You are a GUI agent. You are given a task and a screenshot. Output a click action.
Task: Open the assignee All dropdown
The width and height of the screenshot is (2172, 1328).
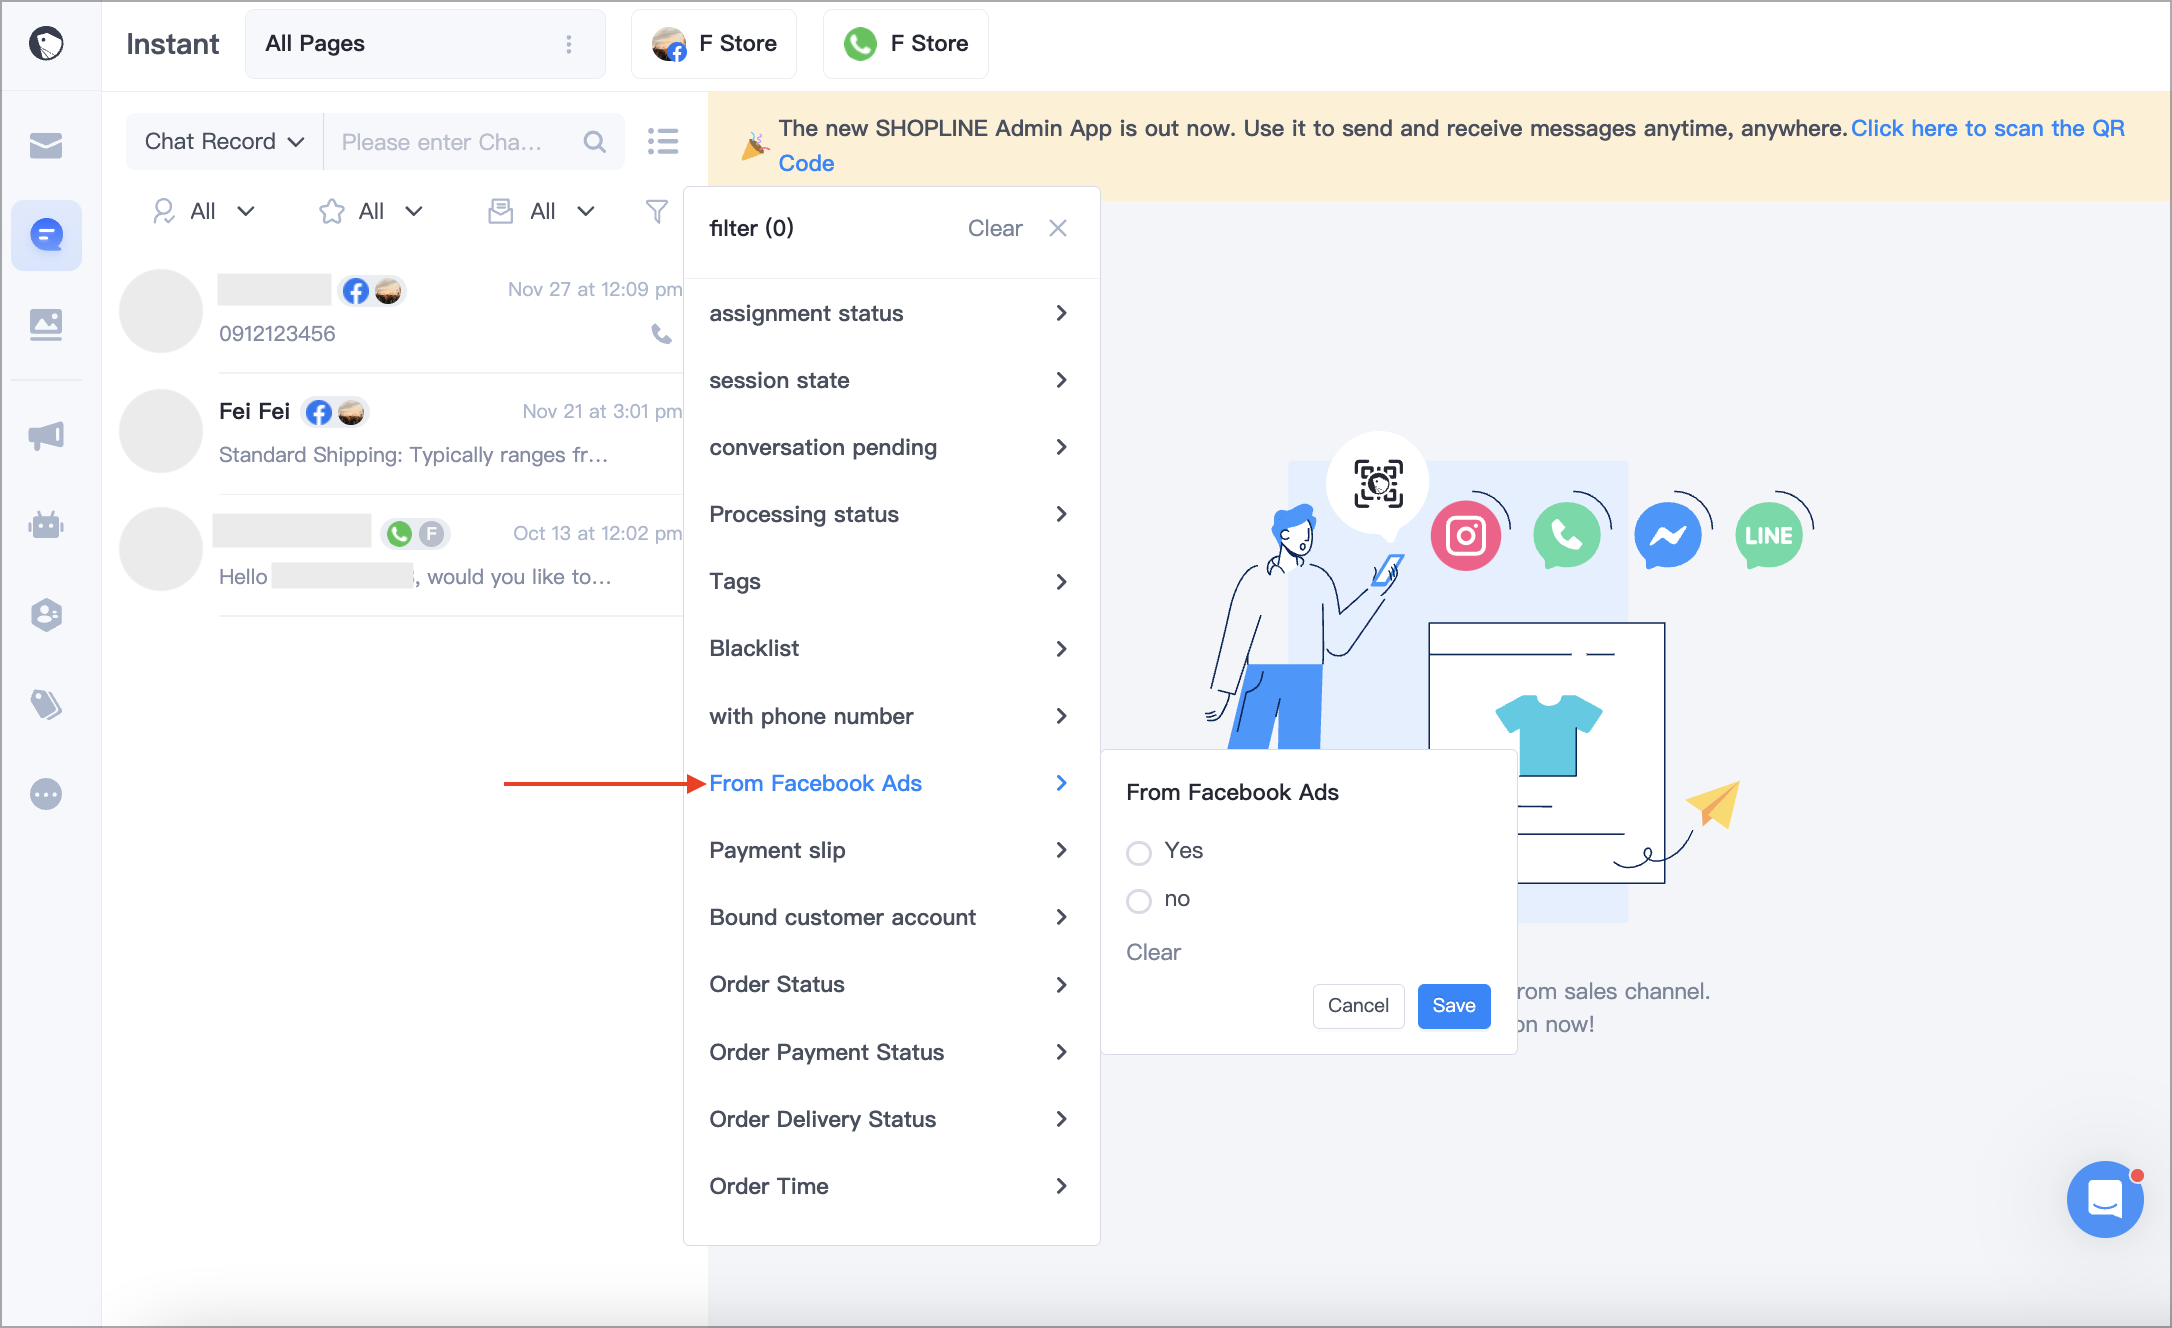(x=203, y=211)
